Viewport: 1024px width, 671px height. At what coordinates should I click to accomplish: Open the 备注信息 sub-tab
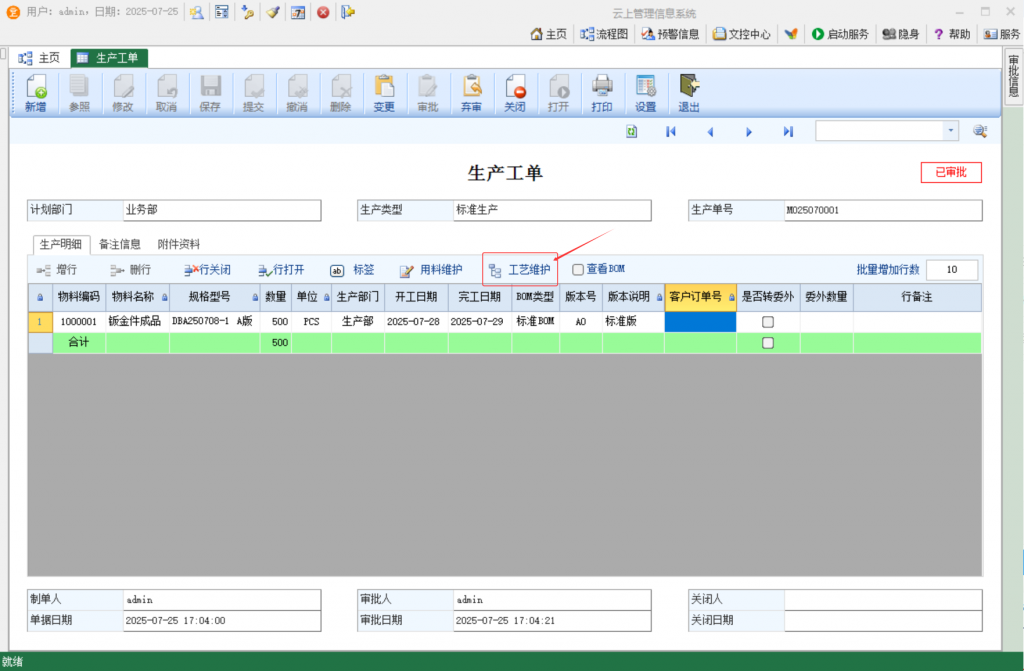tap(120, 244)
